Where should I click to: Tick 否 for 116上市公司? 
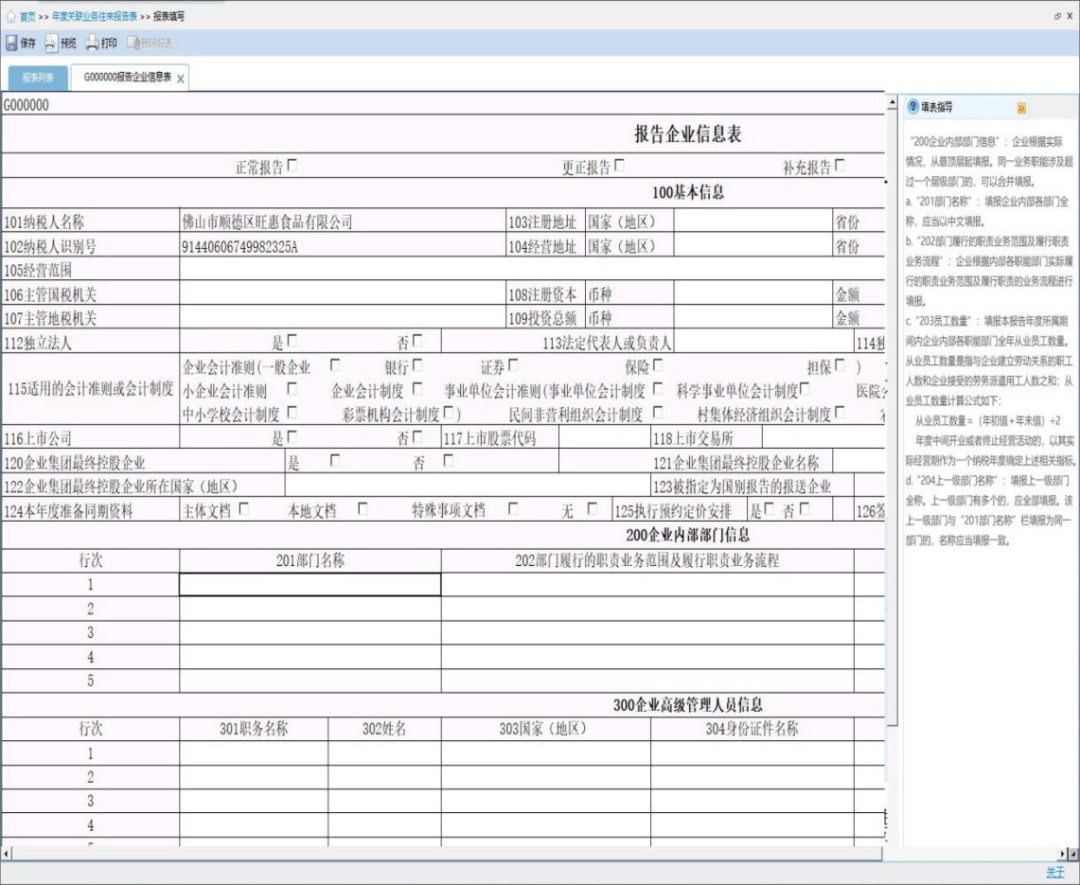point(417,437)
